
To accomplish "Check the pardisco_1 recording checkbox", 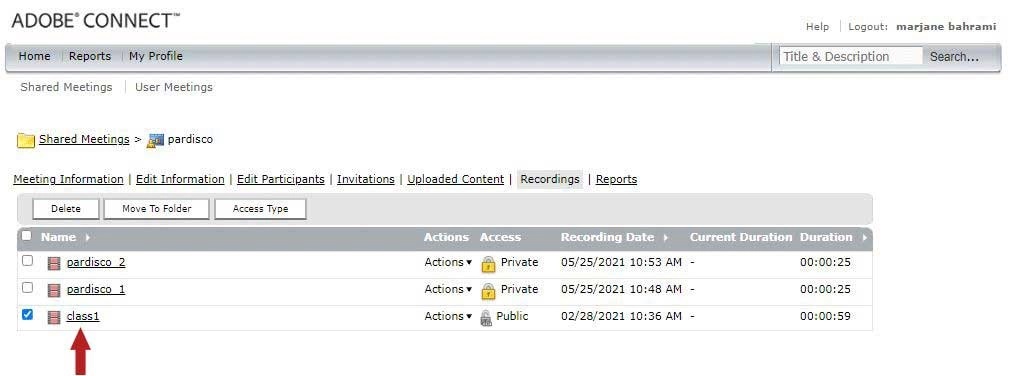I will pyautogui.click(x=27, y=287).
